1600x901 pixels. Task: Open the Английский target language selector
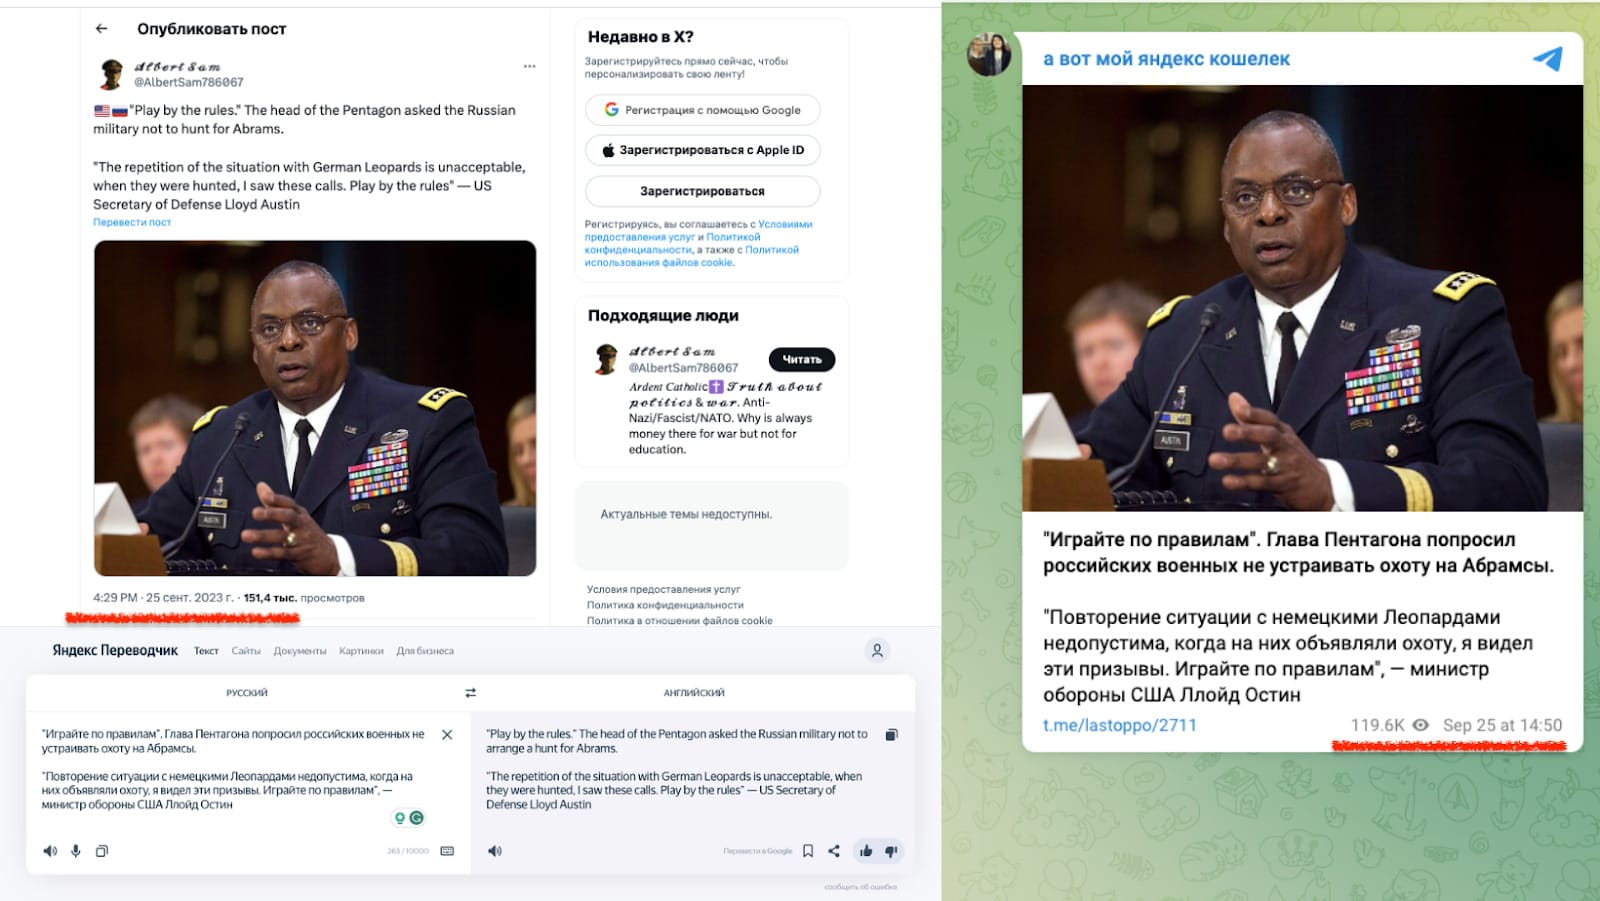pyautogui.click(x=694, y=692)
